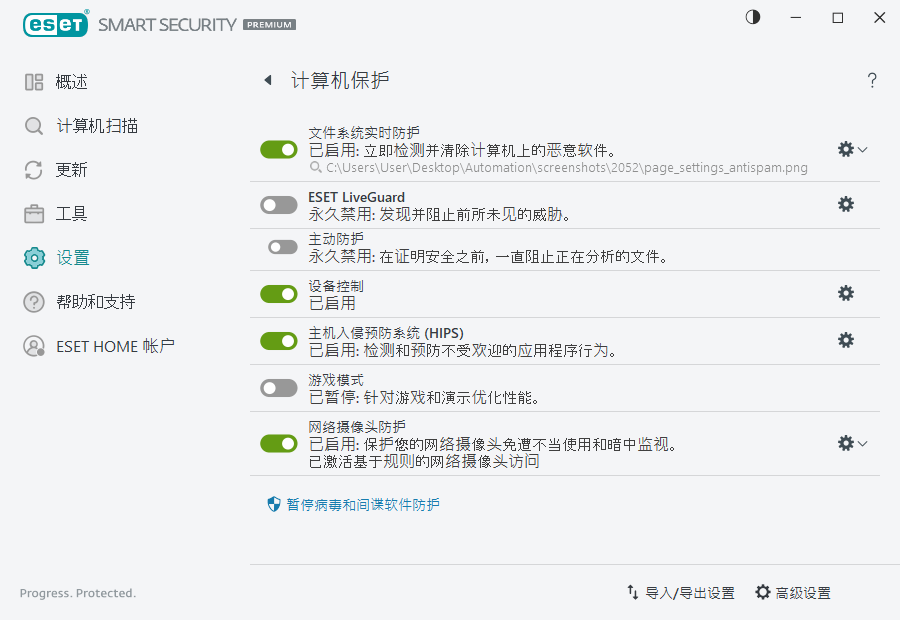Click the HIPS gear settings icon

click(845, 340)
